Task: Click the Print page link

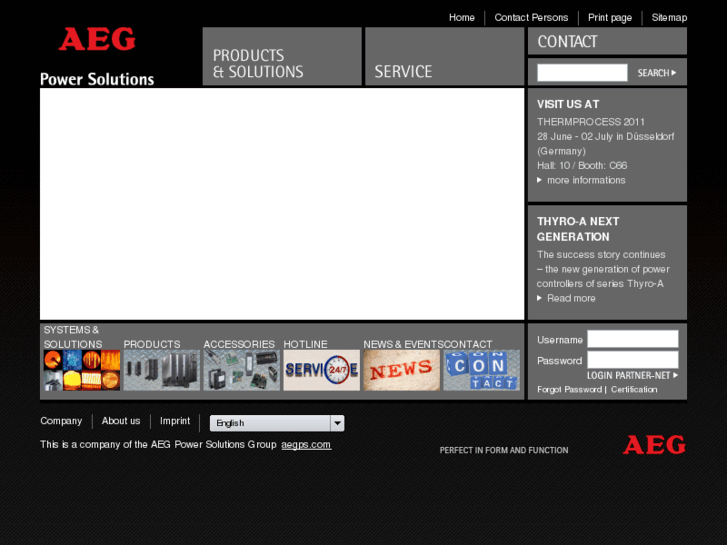Action: click(x=610, y=18)
